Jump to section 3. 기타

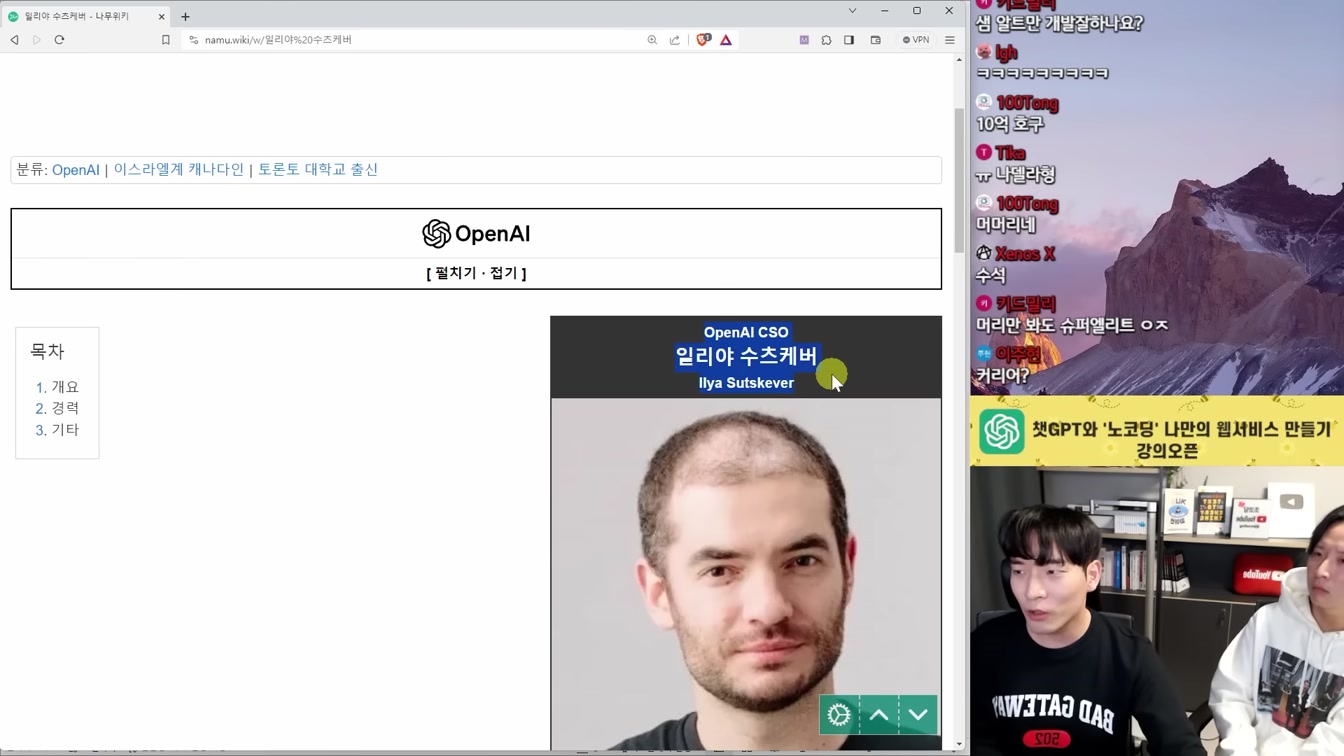(x=57, y=430)
